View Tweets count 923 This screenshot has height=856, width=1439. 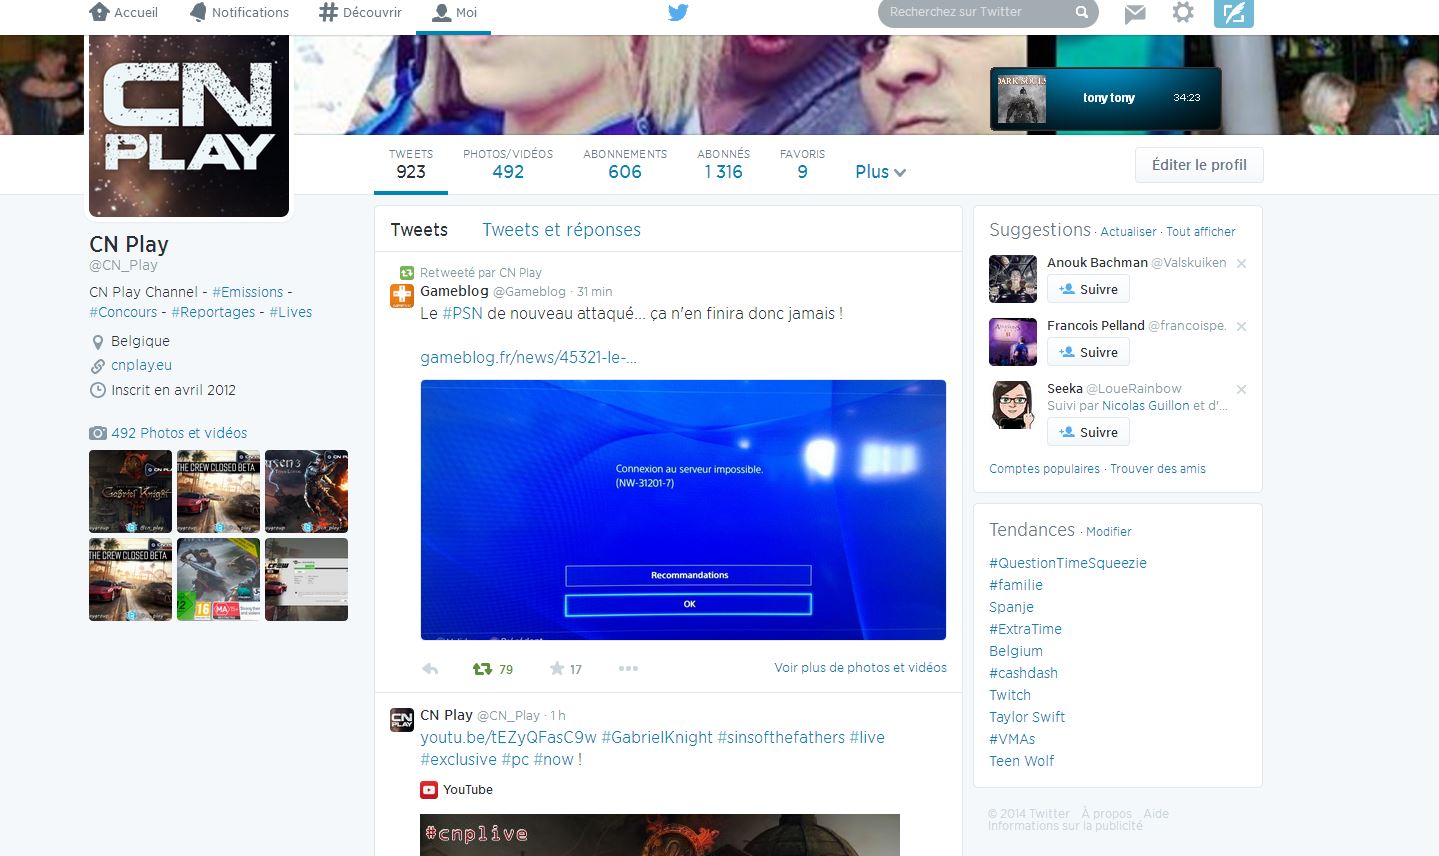point(411,164)
